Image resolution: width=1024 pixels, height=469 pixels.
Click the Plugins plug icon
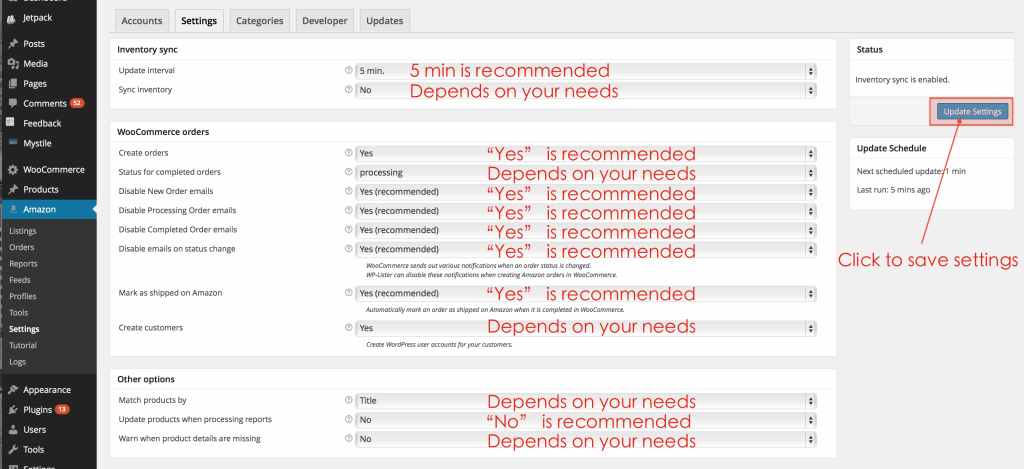click(x=12, y=410)
